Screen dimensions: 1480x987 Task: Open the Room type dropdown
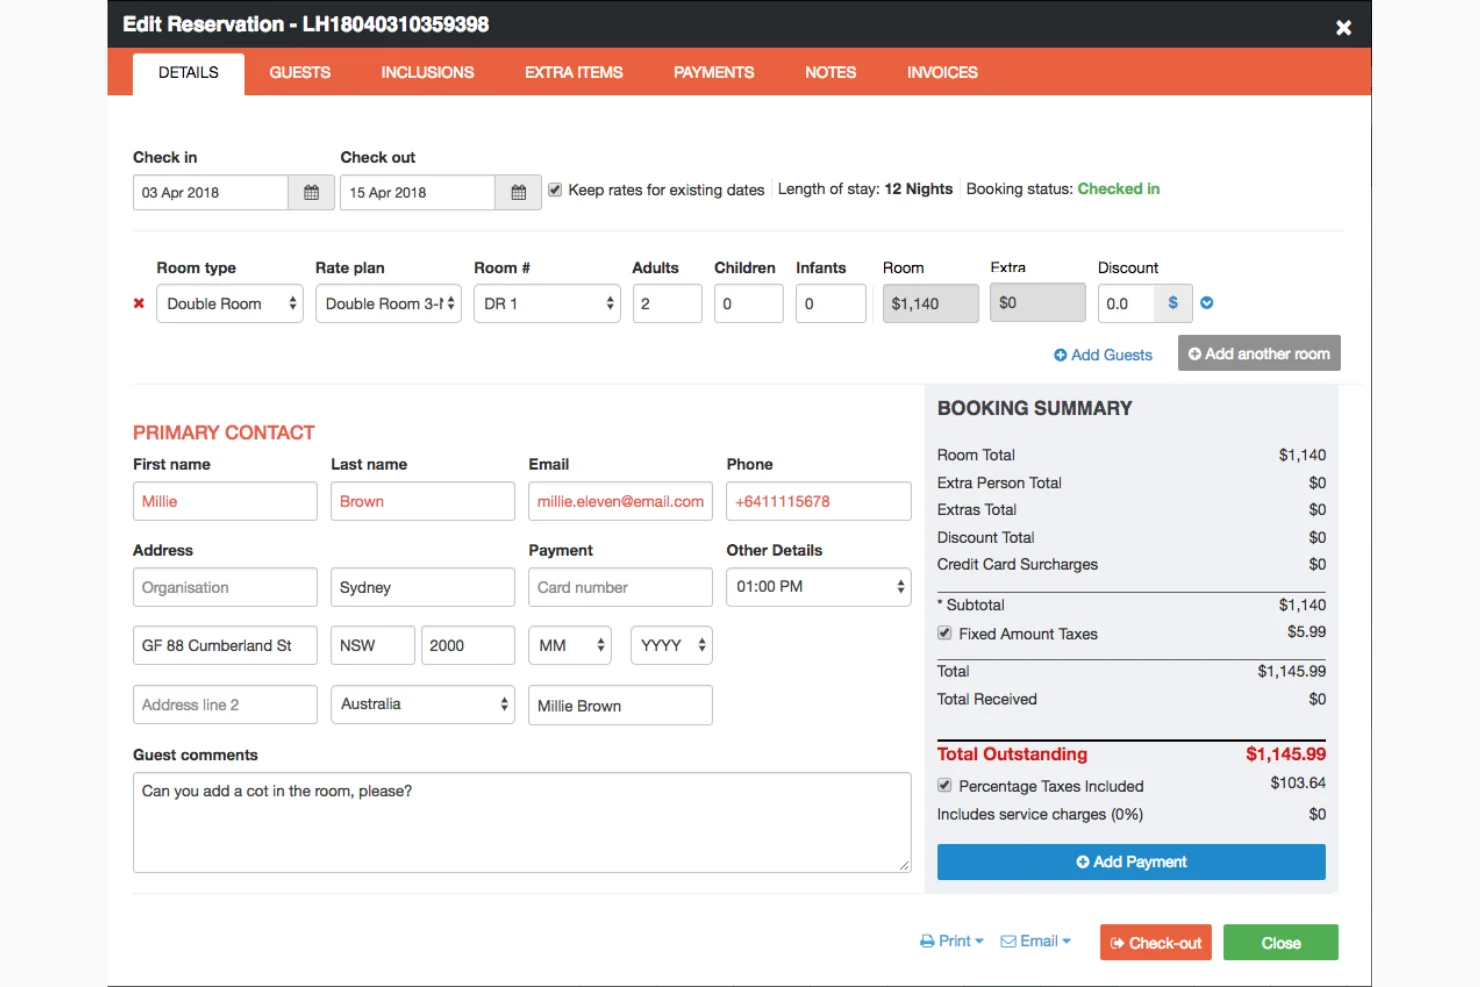click(229, 303)
